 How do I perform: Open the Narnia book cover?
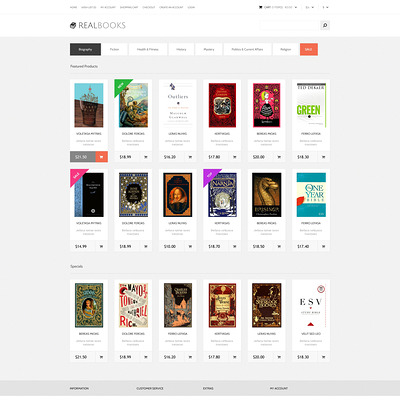[222, 195]
